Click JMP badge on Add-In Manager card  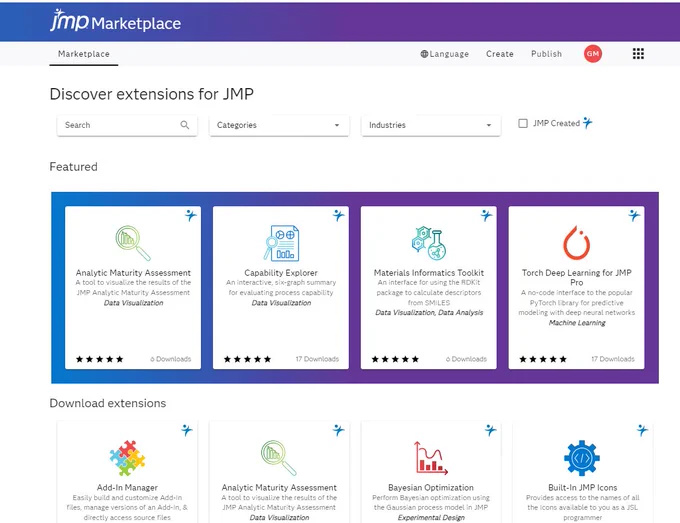(186, 430)
